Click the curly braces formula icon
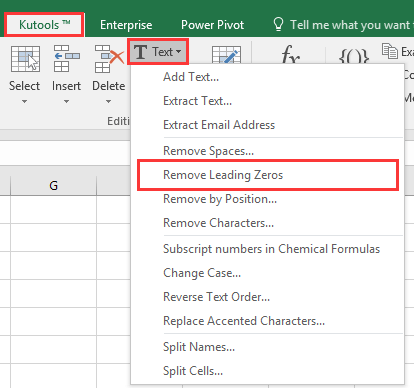 click(354, 55)
